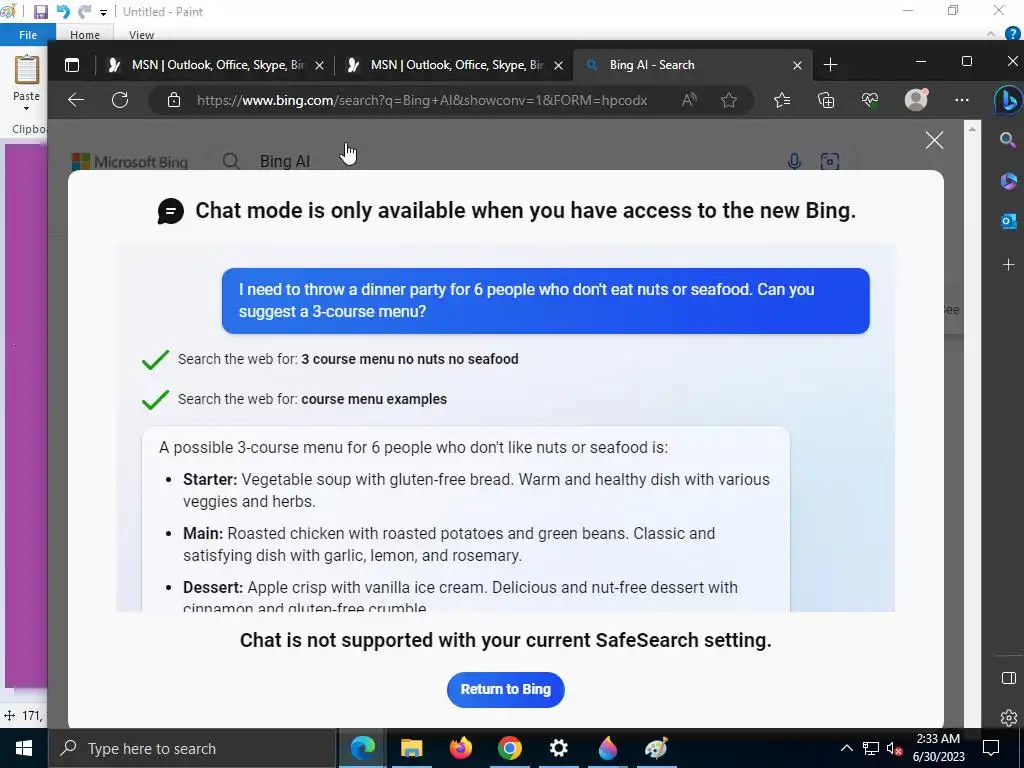Open Outlook in the Edge sidebar
Viewport: 1024px width, 768px height.
[x=1008, y=221]
